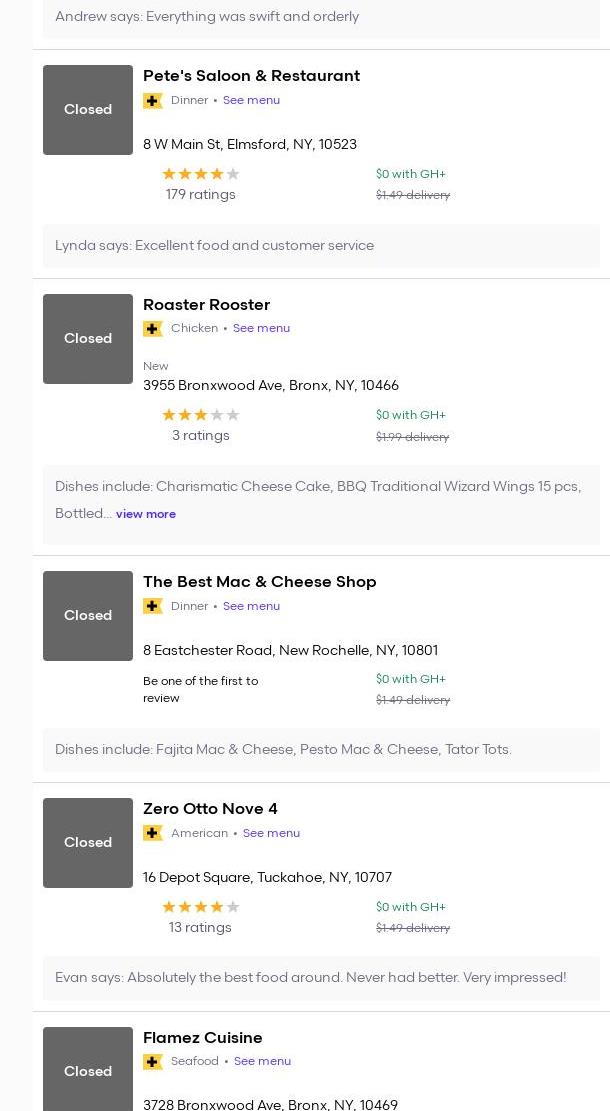Open The Best Mac & Cheese Shop title
The width and height of the screenshot is (610, 1111).
tap(259, 582)
